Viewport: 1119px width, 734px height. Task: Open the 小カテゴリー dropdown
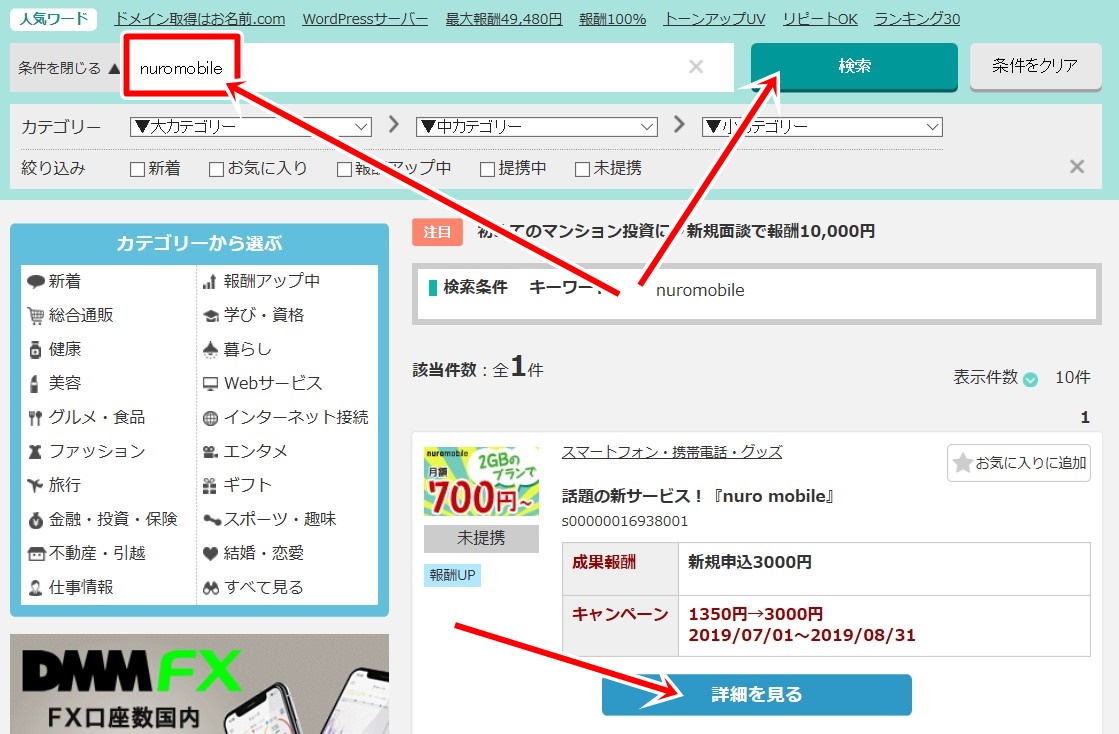coord(822,127)
